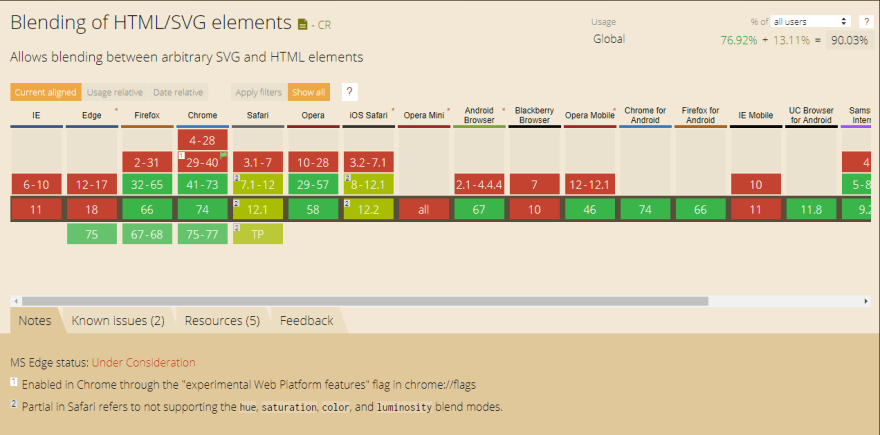Viewport: 880px width, 435px height.
Task: Select the Current aligned view toggle
Action: pos(45,92)
